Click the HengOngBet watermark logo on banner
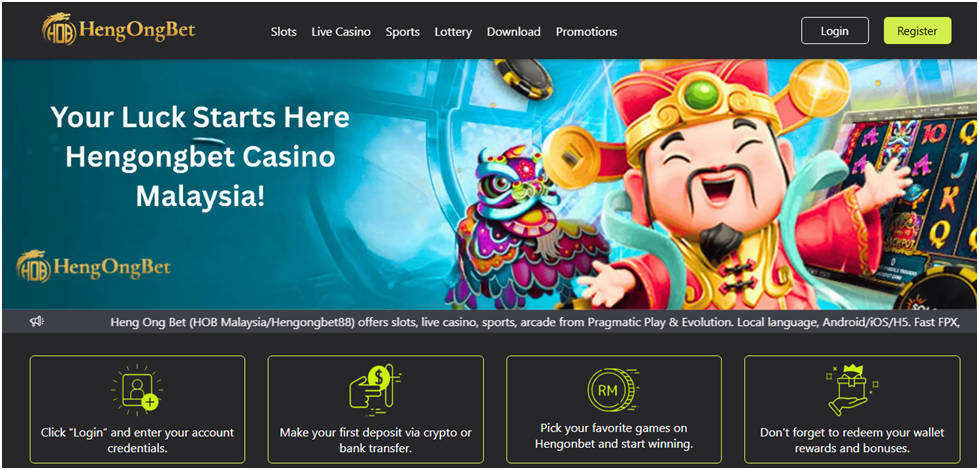Viewport: 979px width, 470px height. 94,267
